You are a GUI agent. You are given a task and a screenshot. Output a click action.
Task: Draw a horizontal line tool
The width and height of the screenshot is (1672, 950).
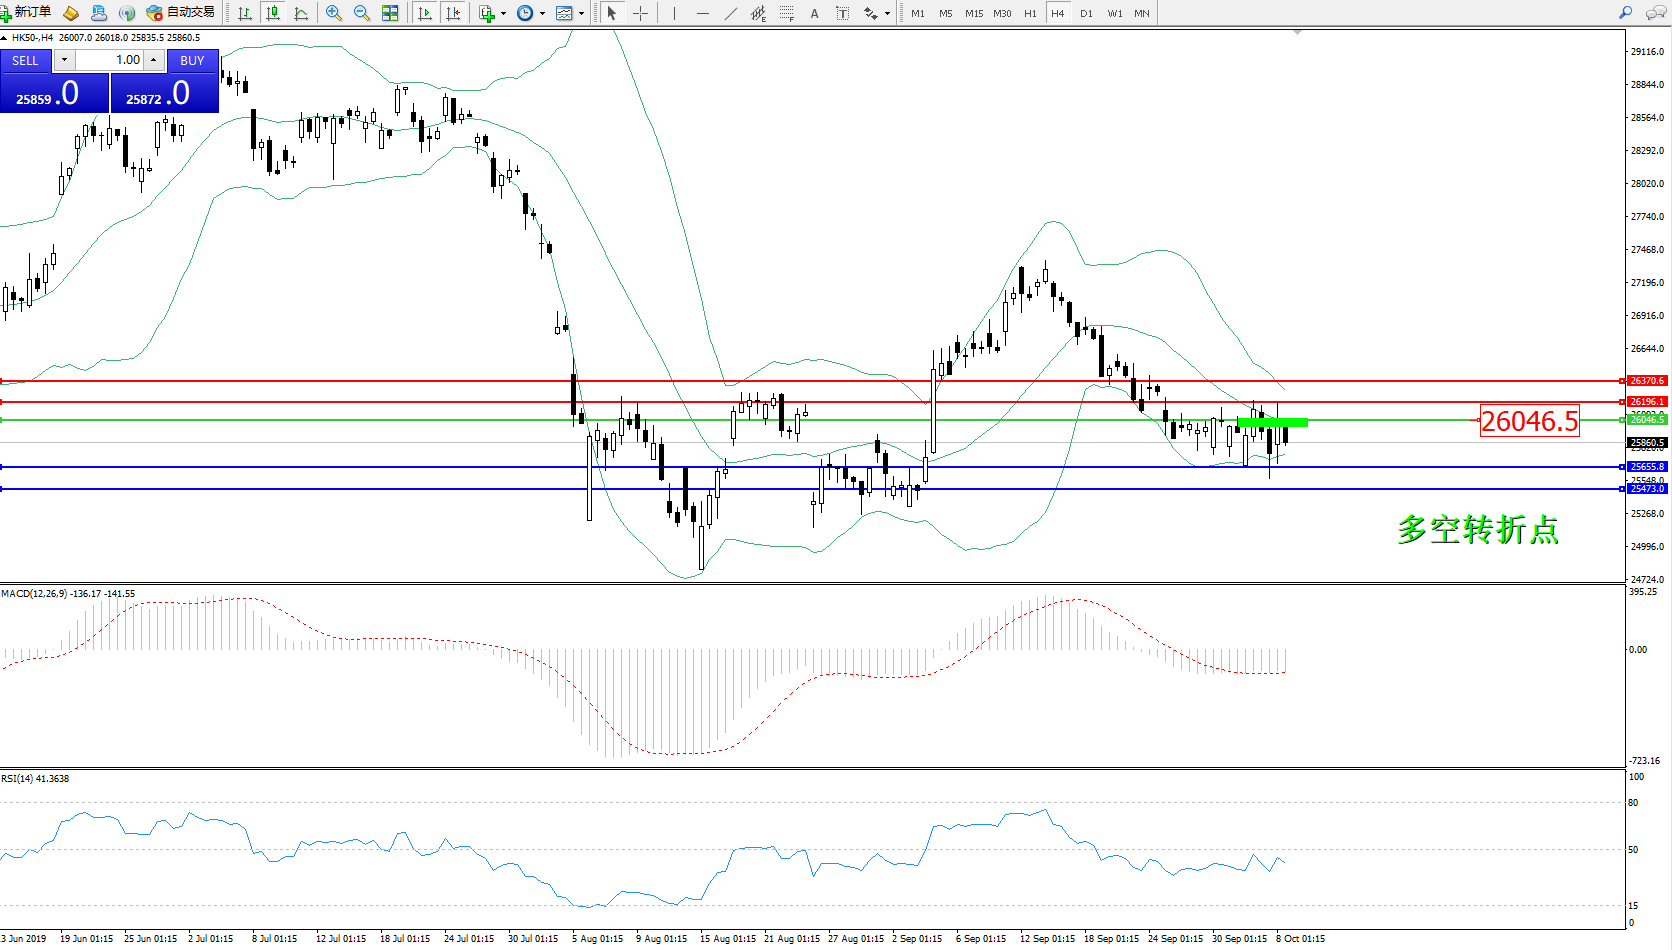703,13
